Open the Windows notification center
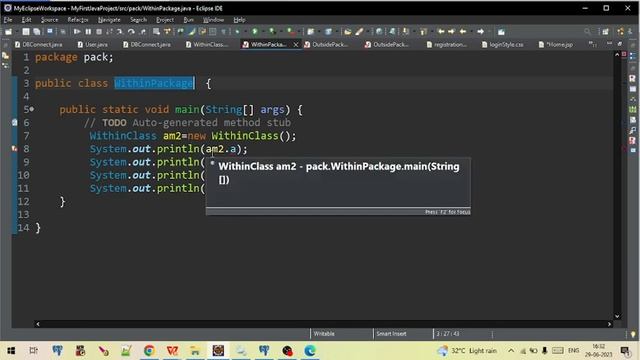 (x=625, y=350)
